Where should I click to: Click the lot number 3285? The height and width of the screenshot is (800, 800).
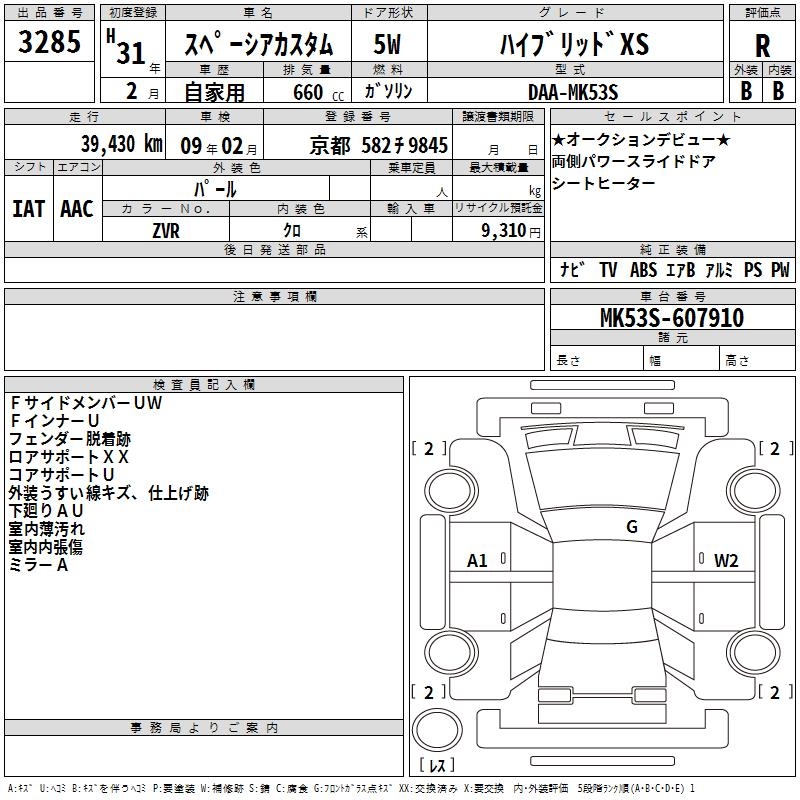(51, 44)
